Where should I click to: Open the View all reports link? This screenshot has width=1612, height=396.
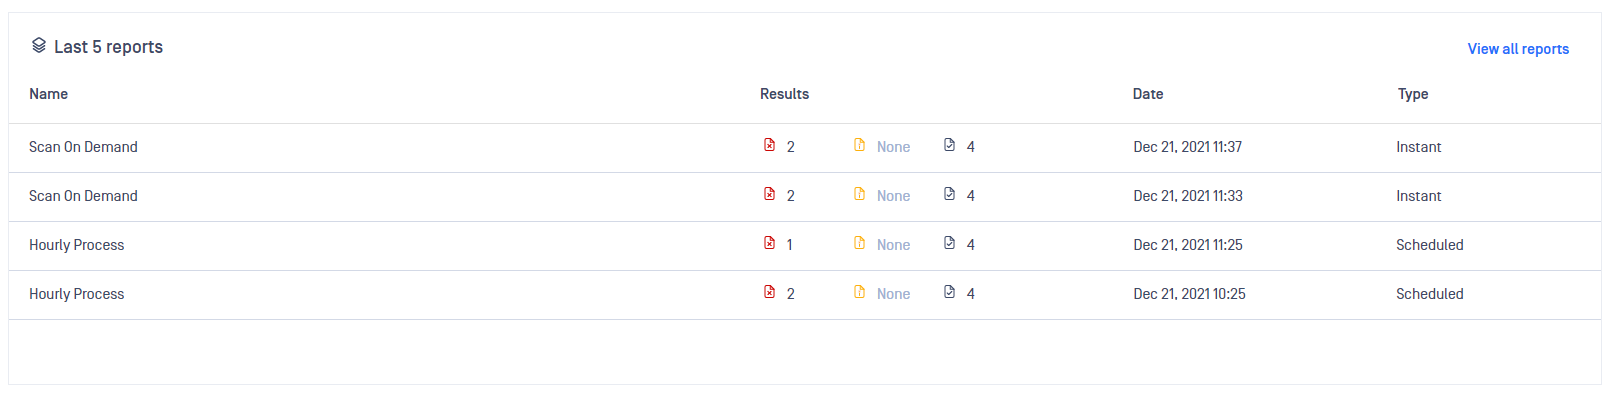(x=1518, y=49)
